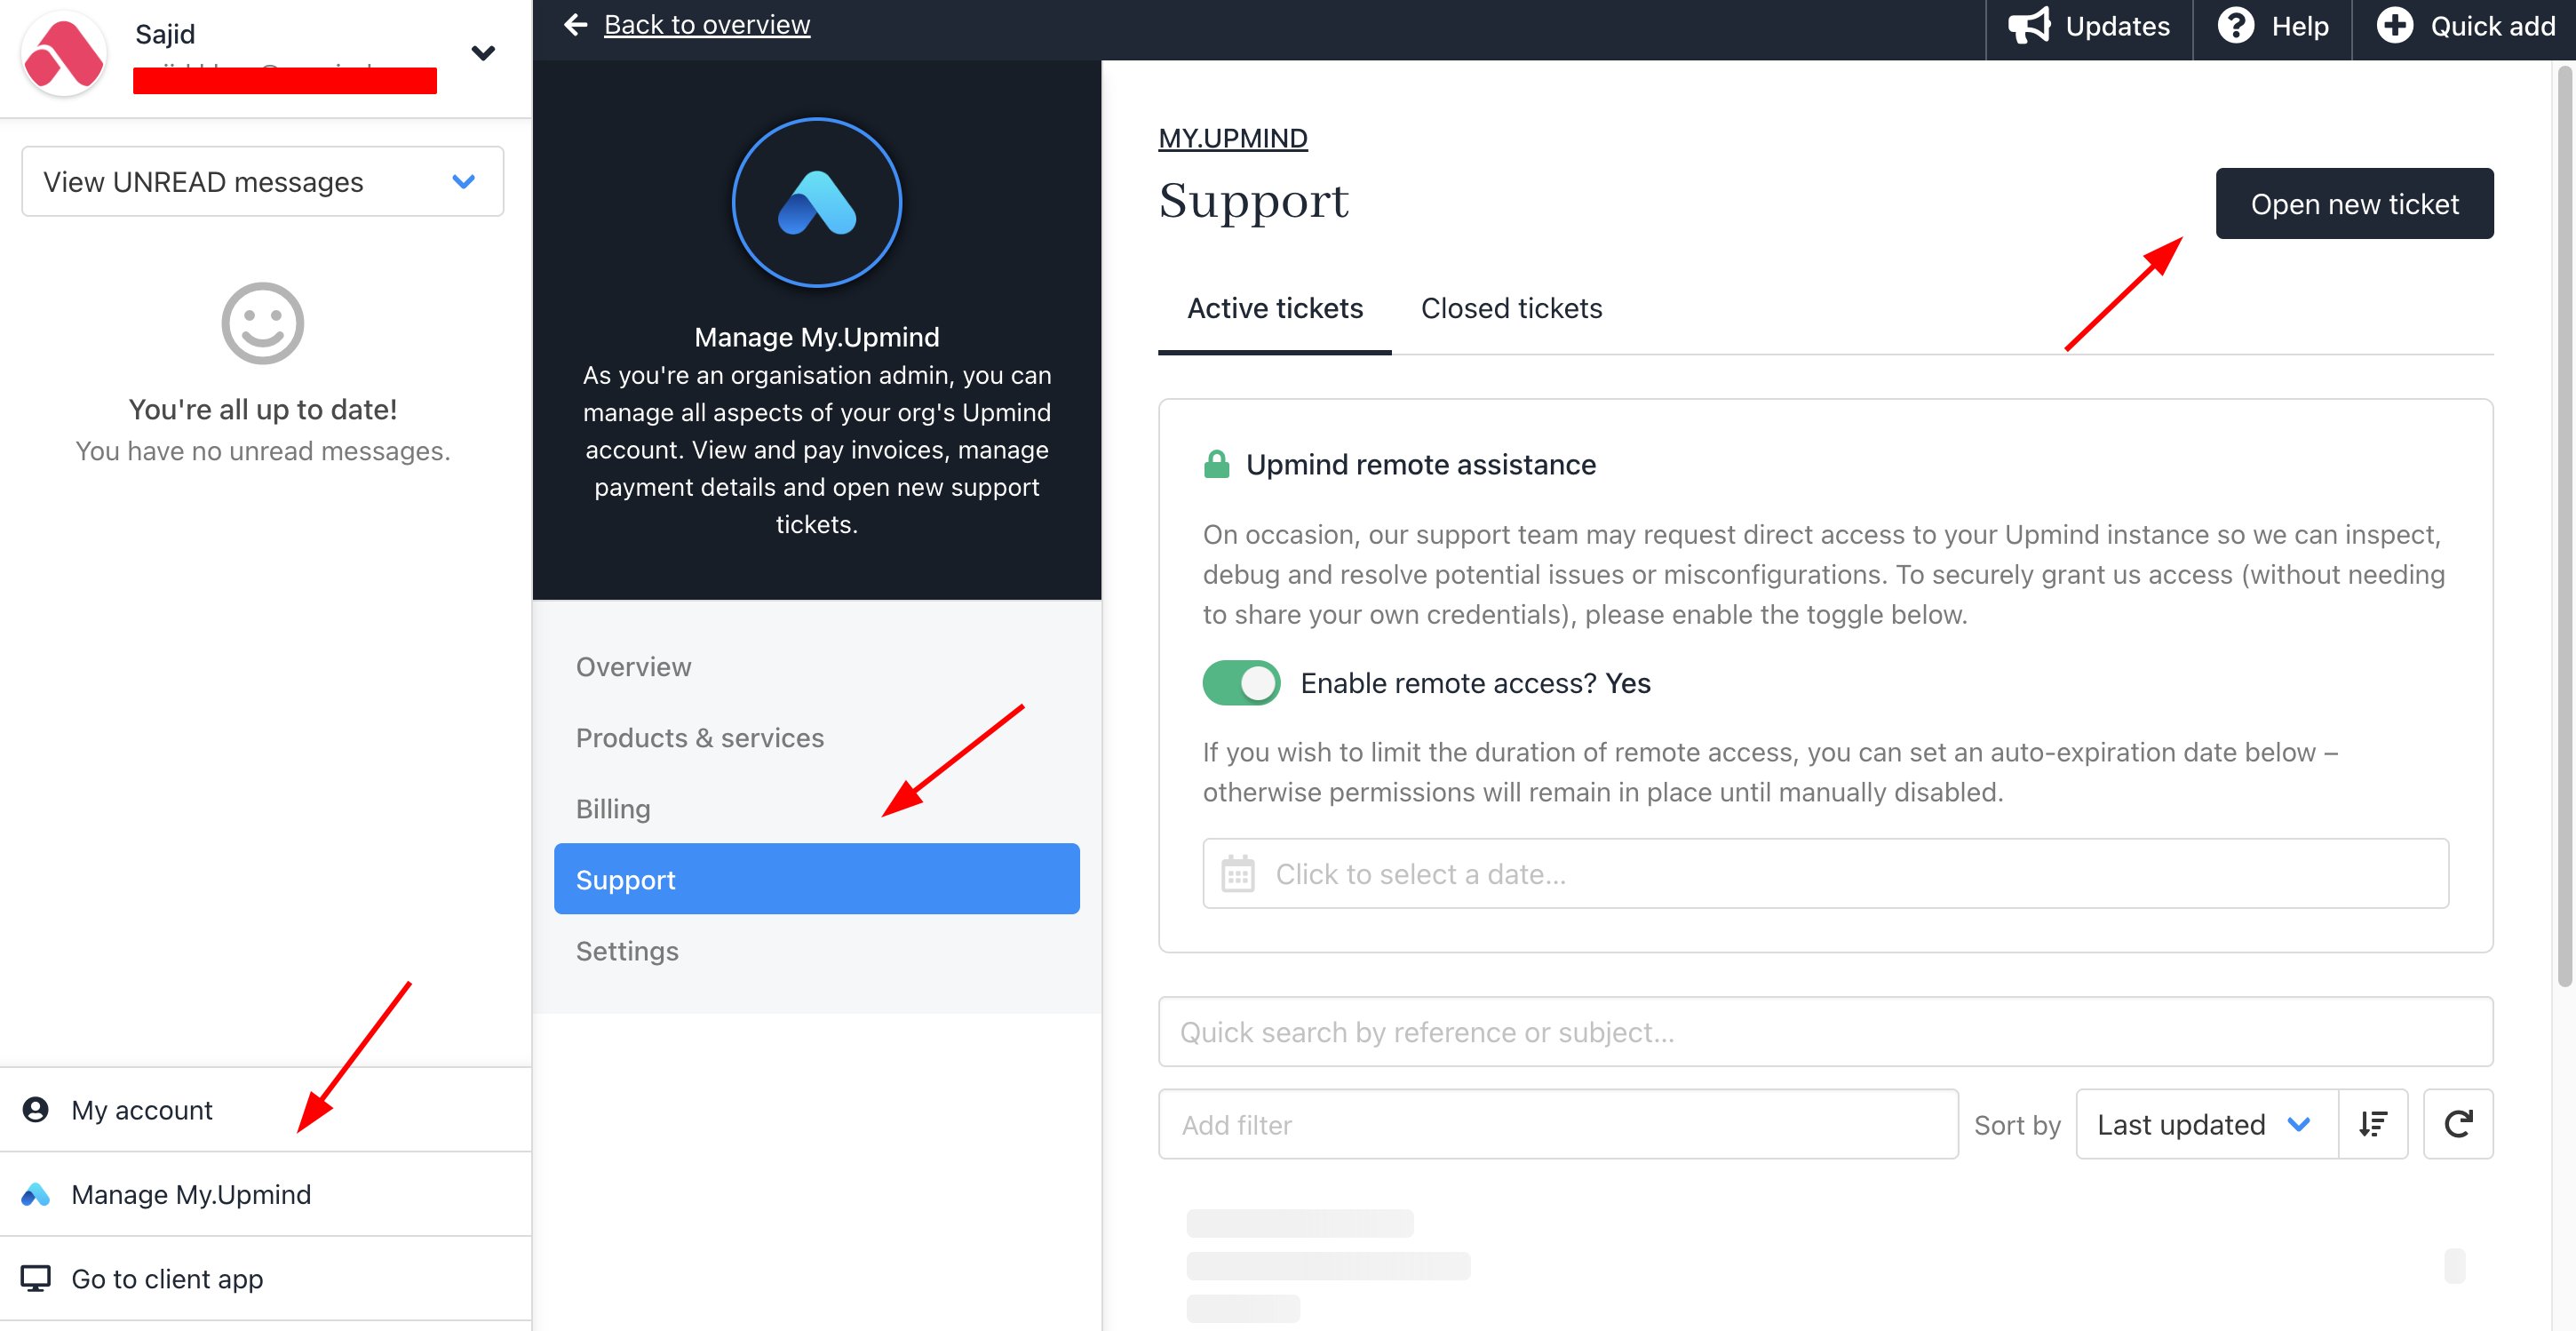Switch to Active tickets tab
2576x1331 pixels.
[1274, 308]
